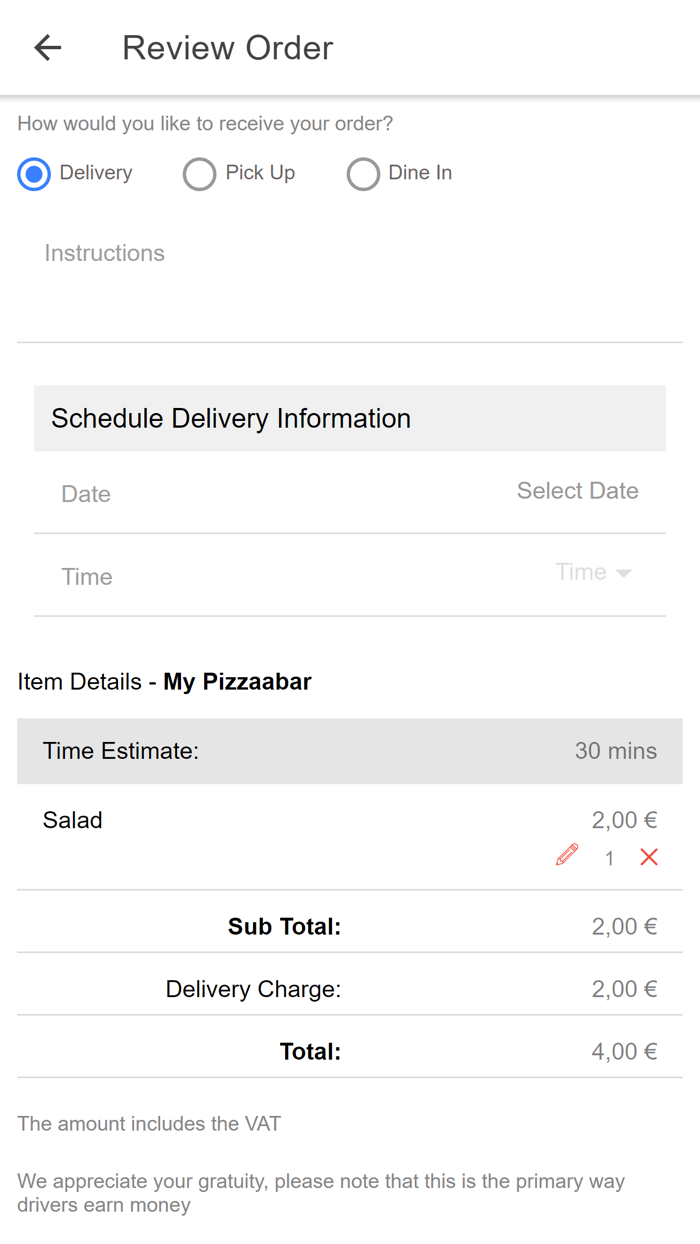Click the Item Details - My Pizzaabar heading
The height and width of the screenshot is (1244, 700).
(x=164, y=681)
